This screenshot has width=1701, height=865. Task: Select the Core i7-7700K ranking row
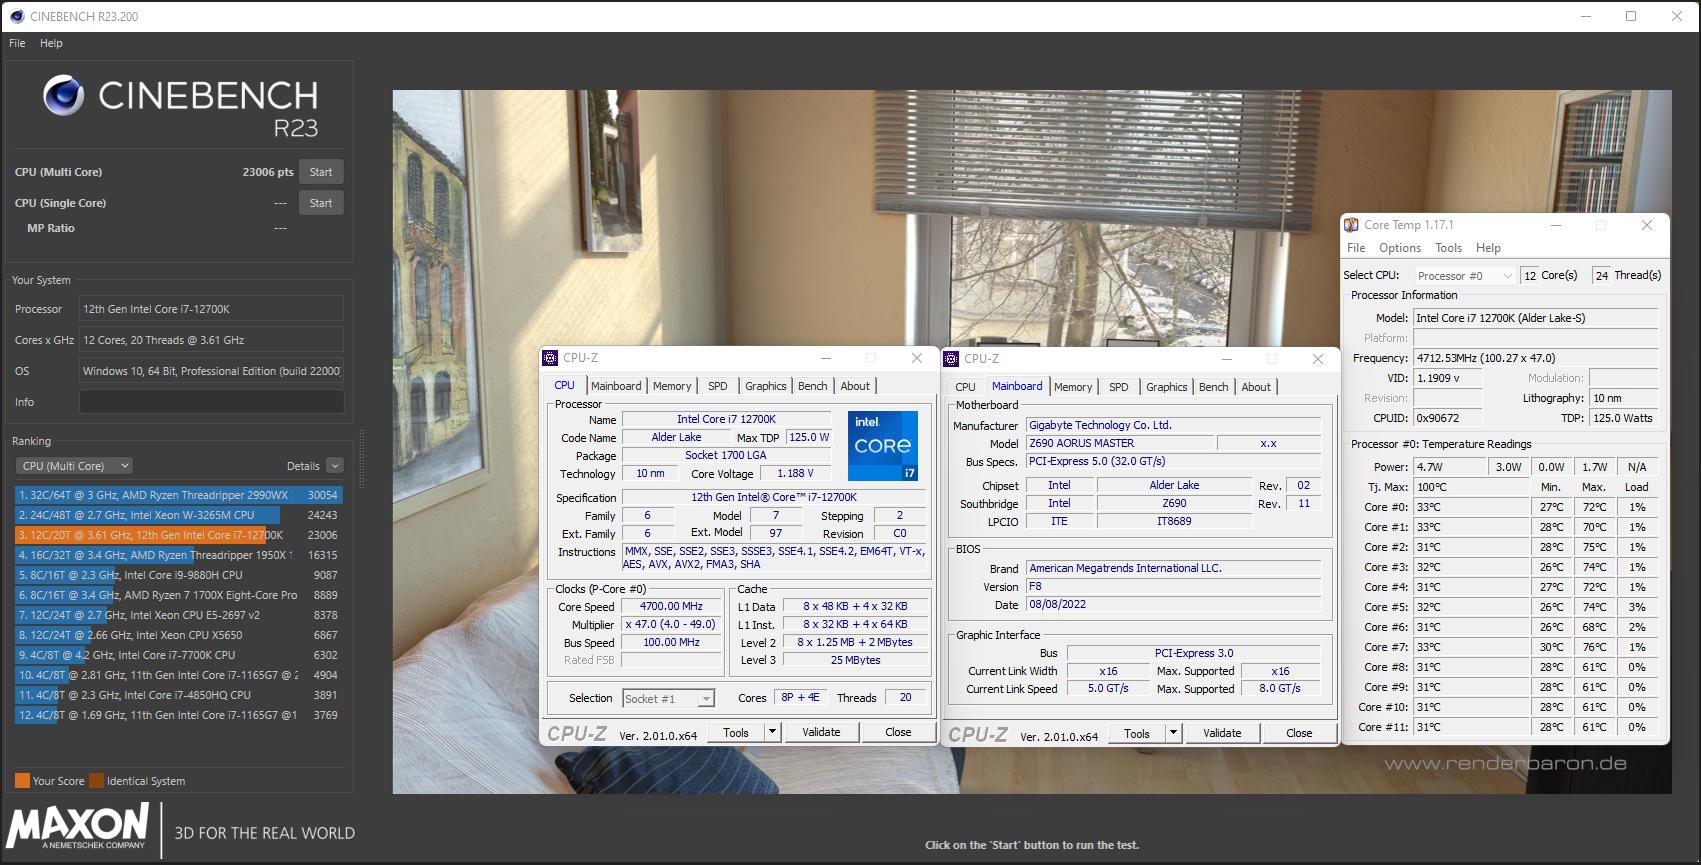coord(179,655)
